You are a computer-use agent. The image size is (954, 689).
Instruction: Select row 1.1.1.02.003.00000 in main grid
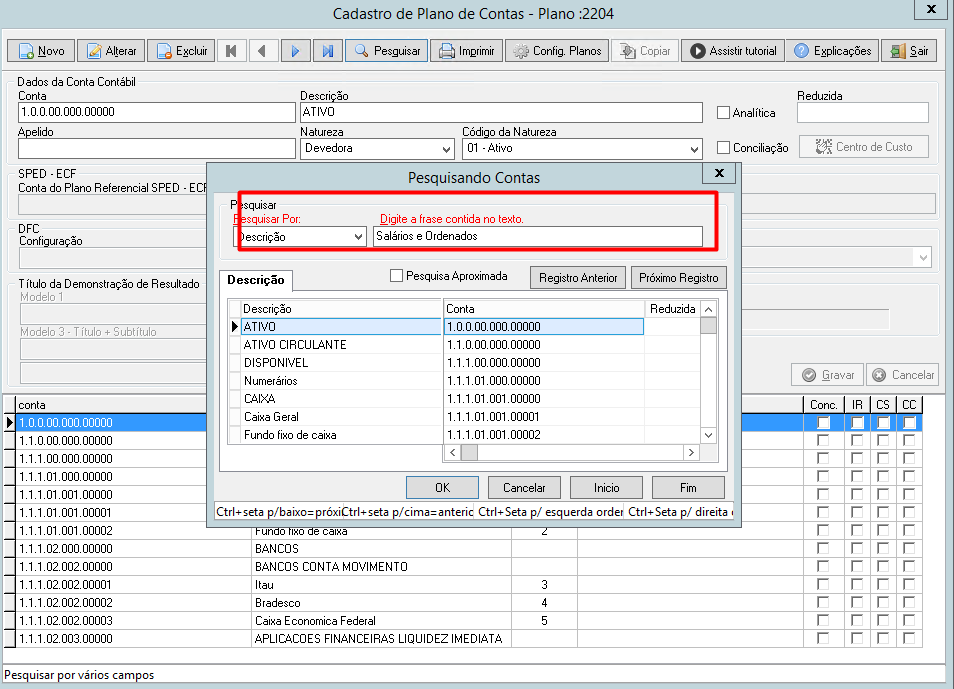tap(462, 638)
